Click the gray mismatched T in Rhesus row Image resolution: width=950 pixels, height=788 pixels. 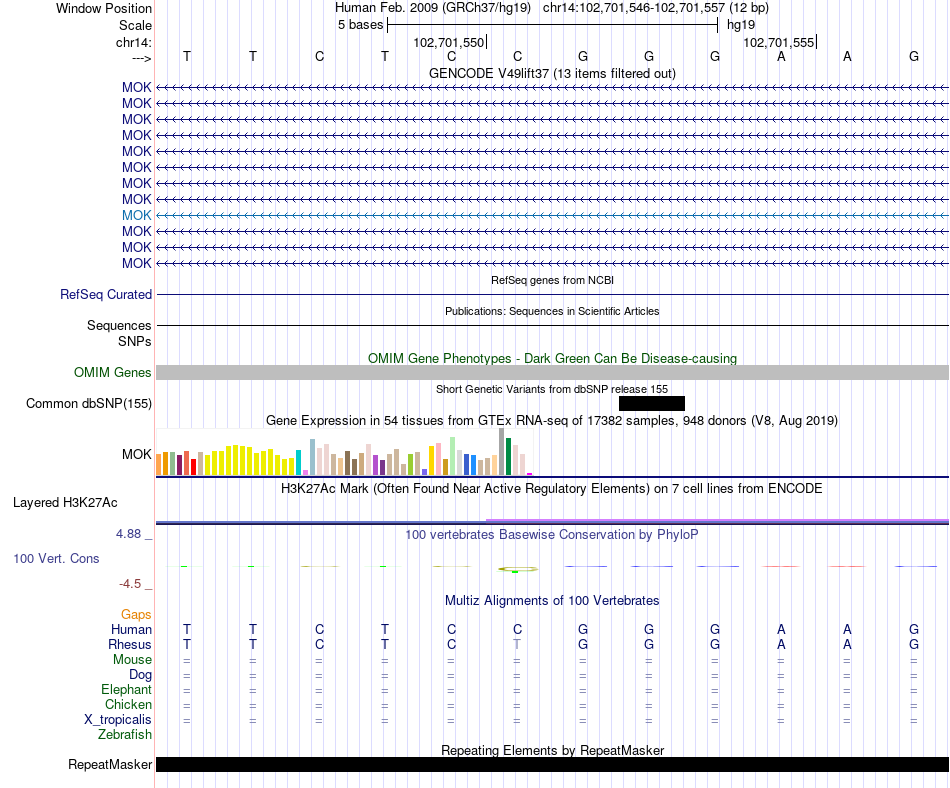coord(517,644)
